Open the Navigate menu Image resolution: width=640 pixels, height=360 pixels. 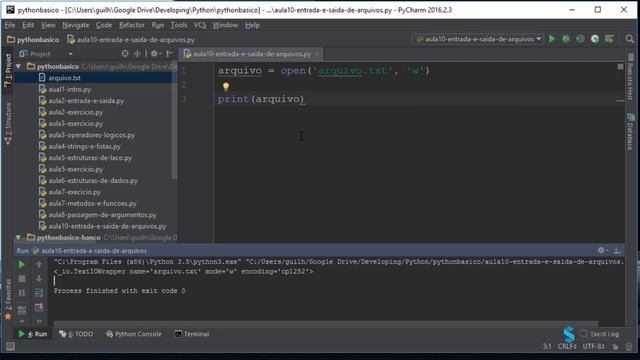pos(76,25)
